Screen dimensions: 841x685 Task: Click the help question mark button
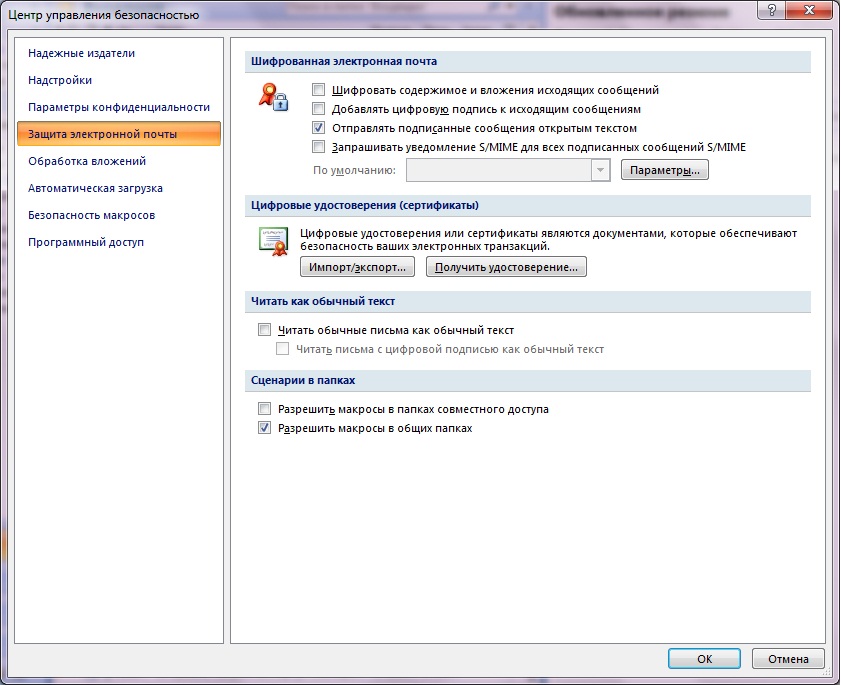(x=771, y=10)
